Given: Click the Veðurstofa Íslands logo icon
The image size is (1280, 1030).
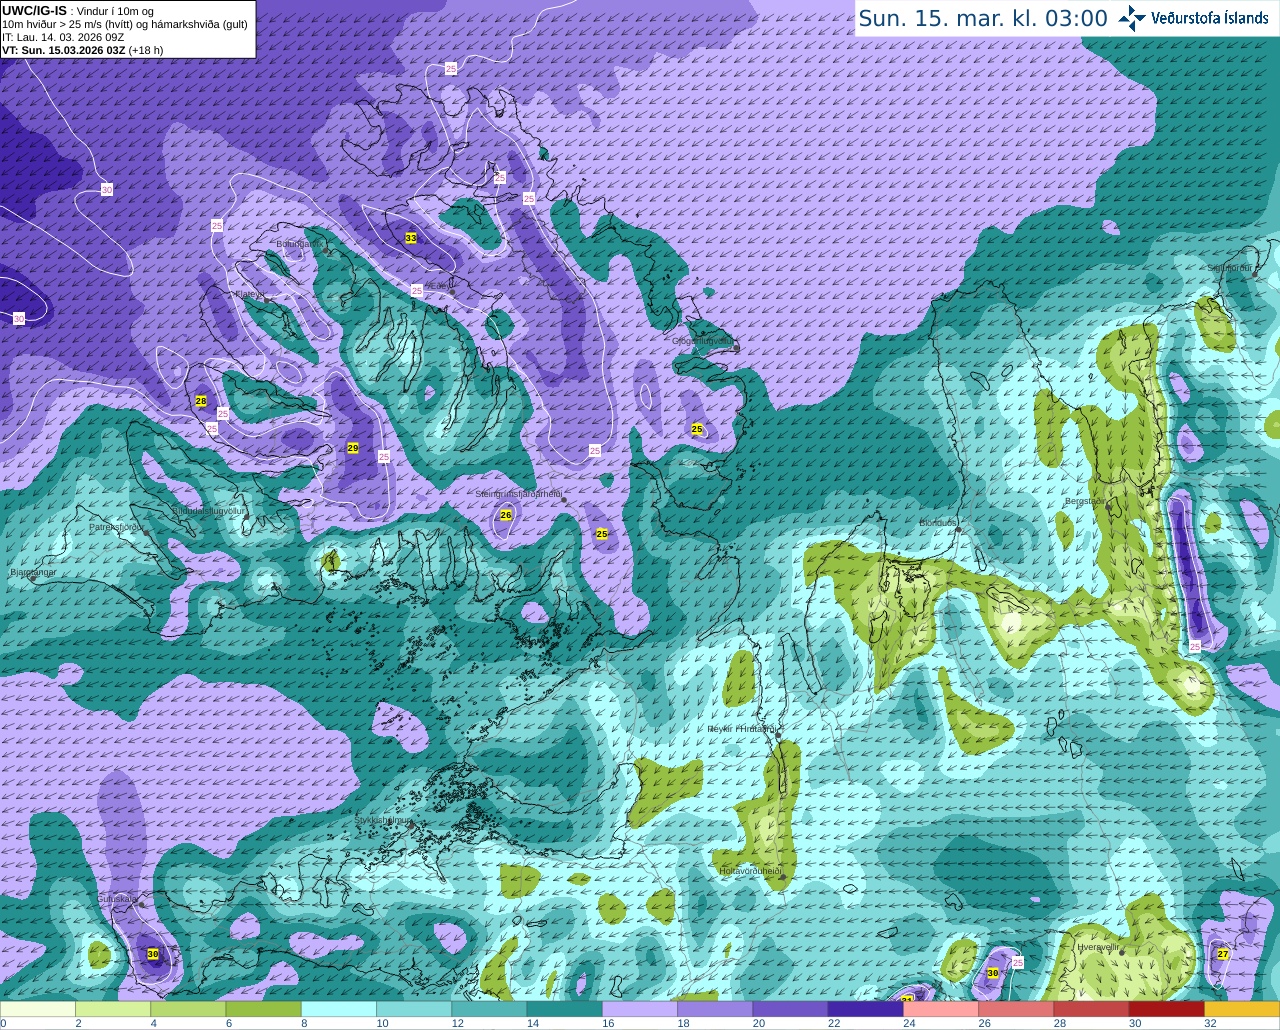Looking at the screenshot, I should (x=1132, y=18).
